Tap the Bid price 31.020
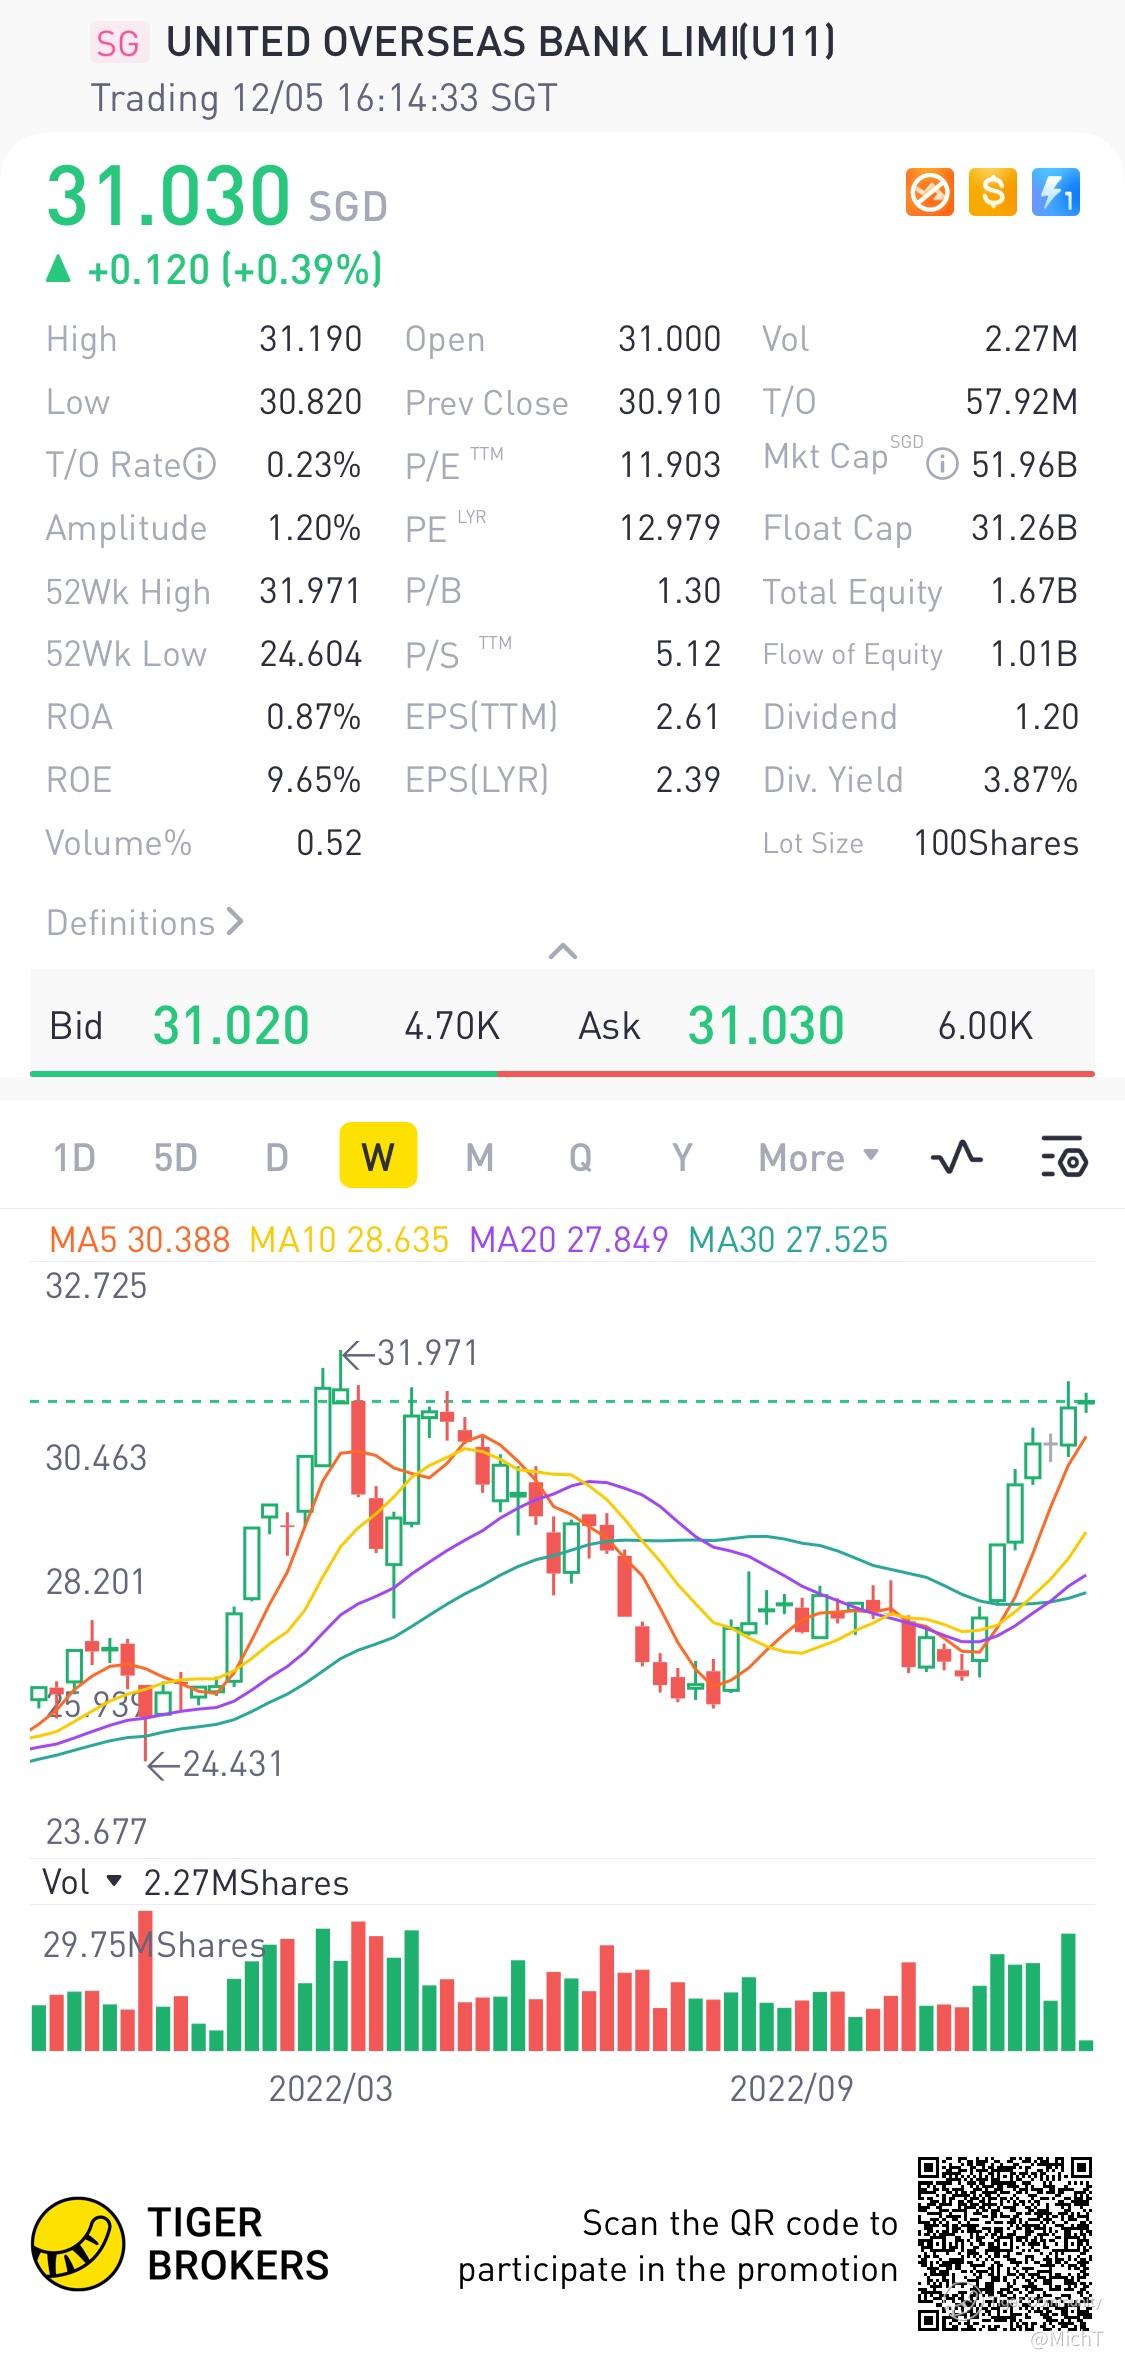The image size is (1125, 2364). (231, 1026)
